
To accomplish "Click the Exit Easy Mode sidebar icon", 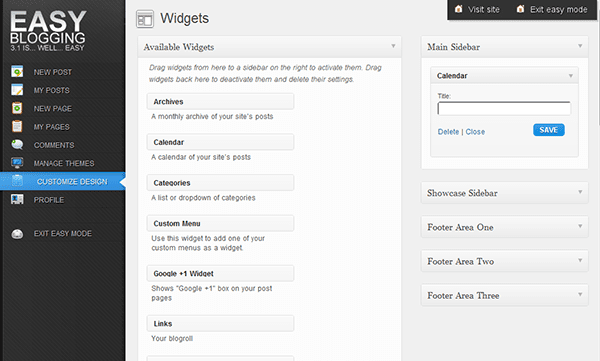I will pyautogui.click(x=17, y=234).
